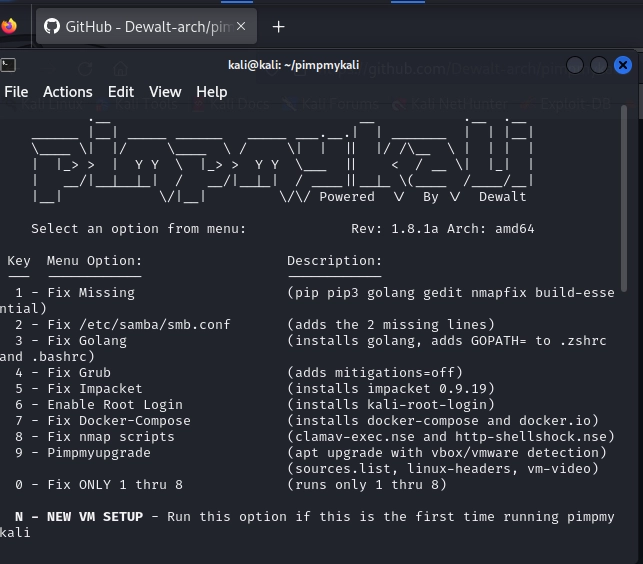Open the Edit menu in terminal

tap(121, 92)
